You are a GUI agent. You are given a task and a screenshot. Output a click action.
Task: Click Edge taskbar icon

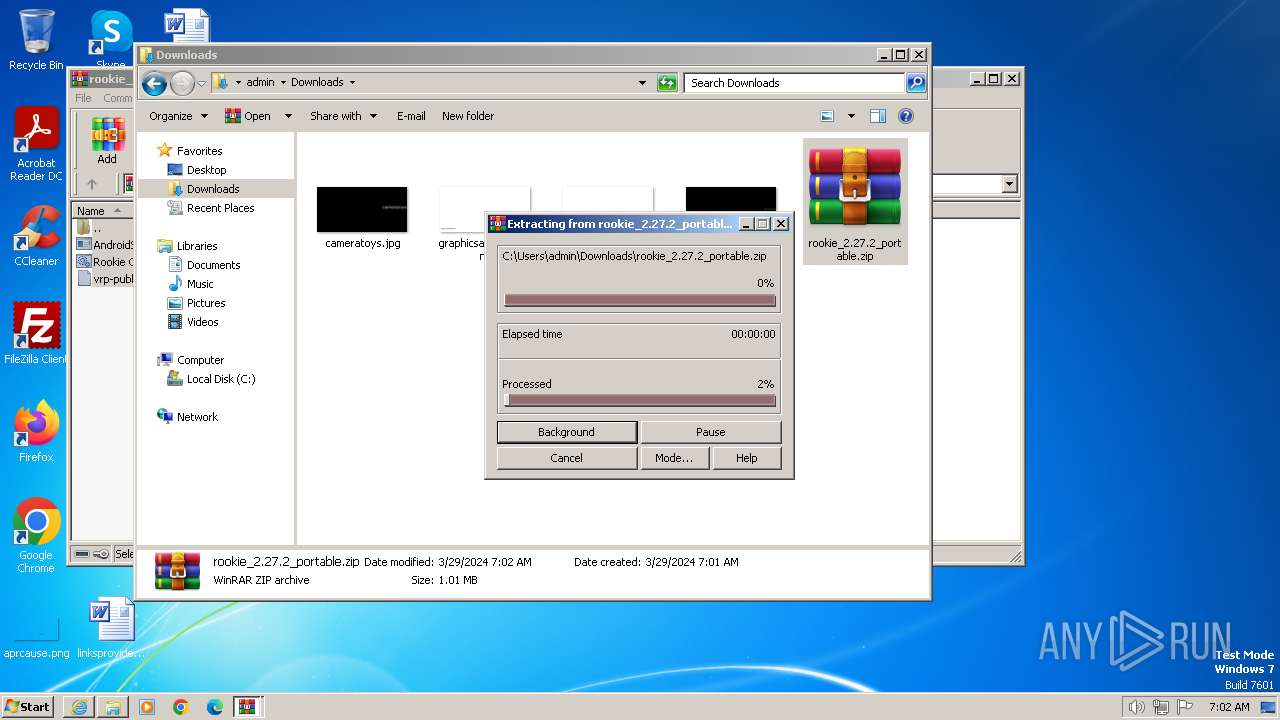pyautogui.click(x=215, y=707)
